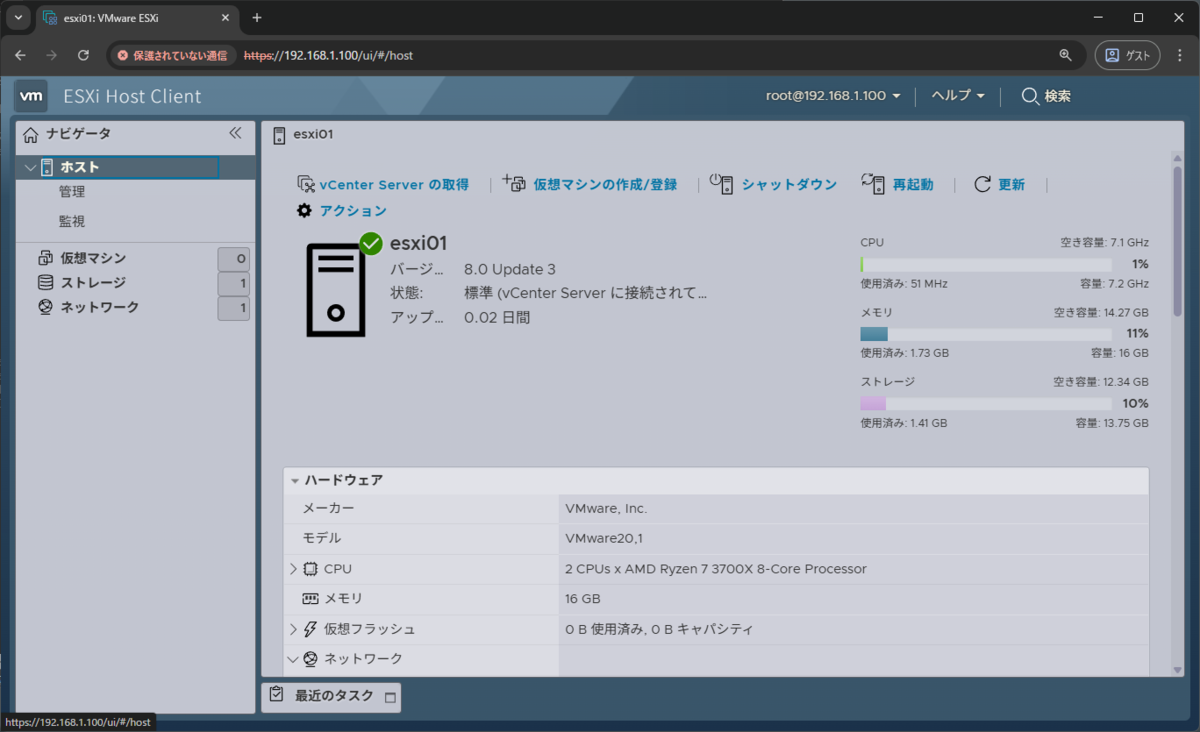Maximize the recent tasks panel icon
Image resolution: width=1200 pixels, height=732 pixels.
pos(390,697)
